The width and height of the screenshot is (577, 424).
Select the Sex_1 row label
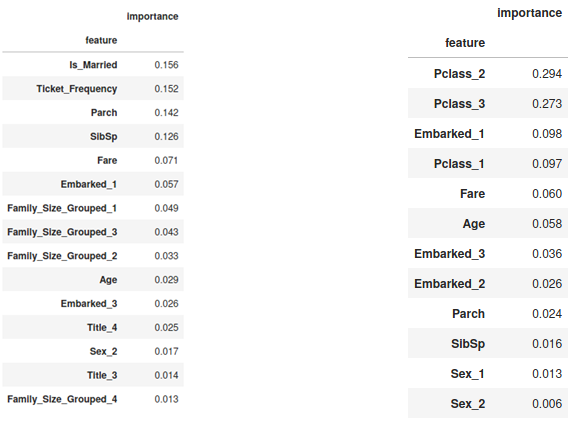coord(467,374)
